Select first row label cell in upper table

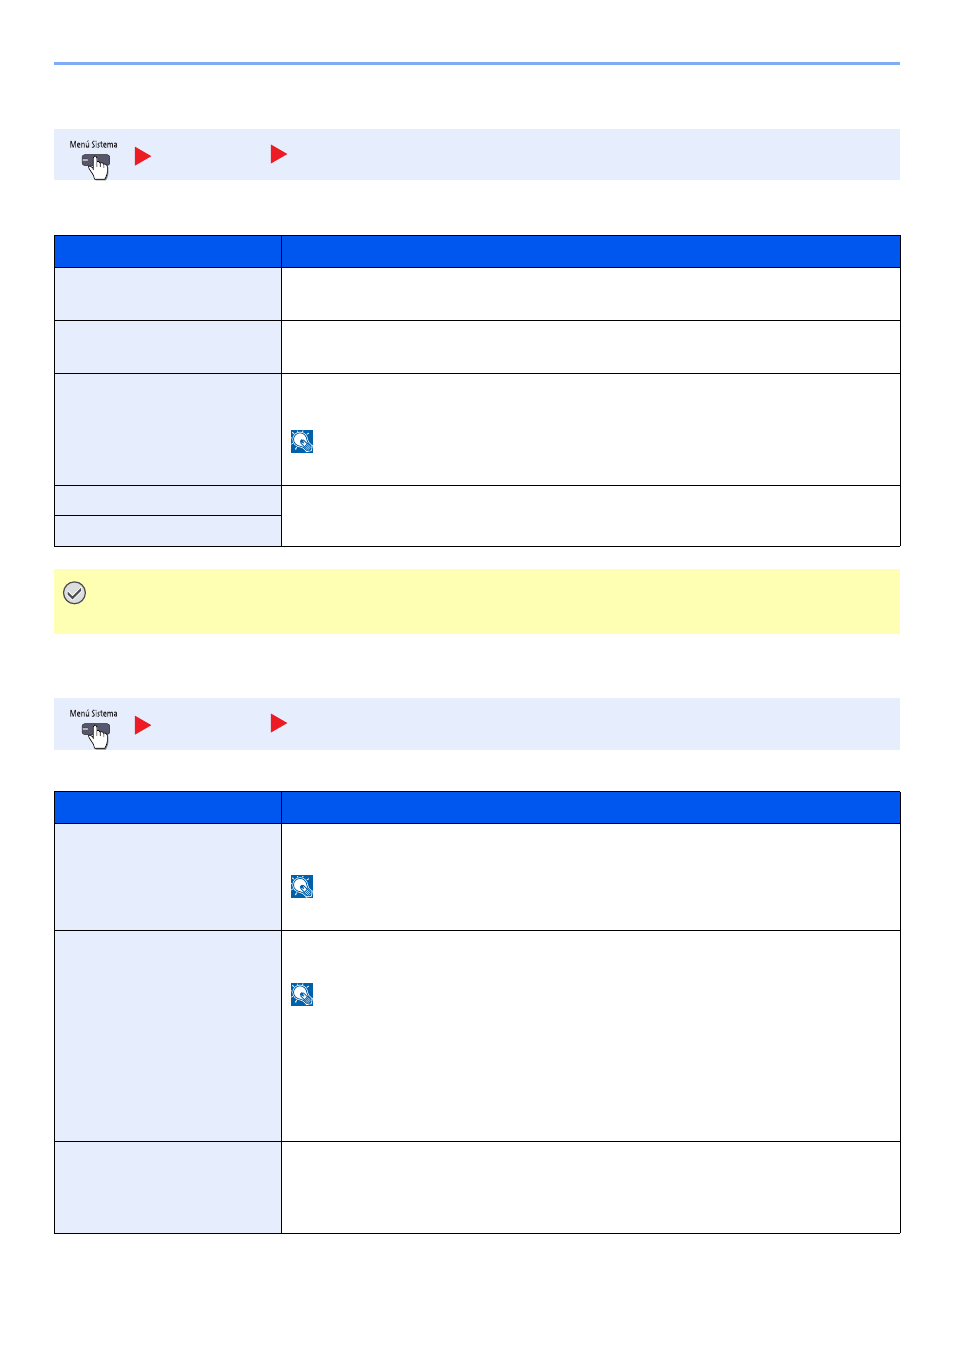tap(168, 294)
